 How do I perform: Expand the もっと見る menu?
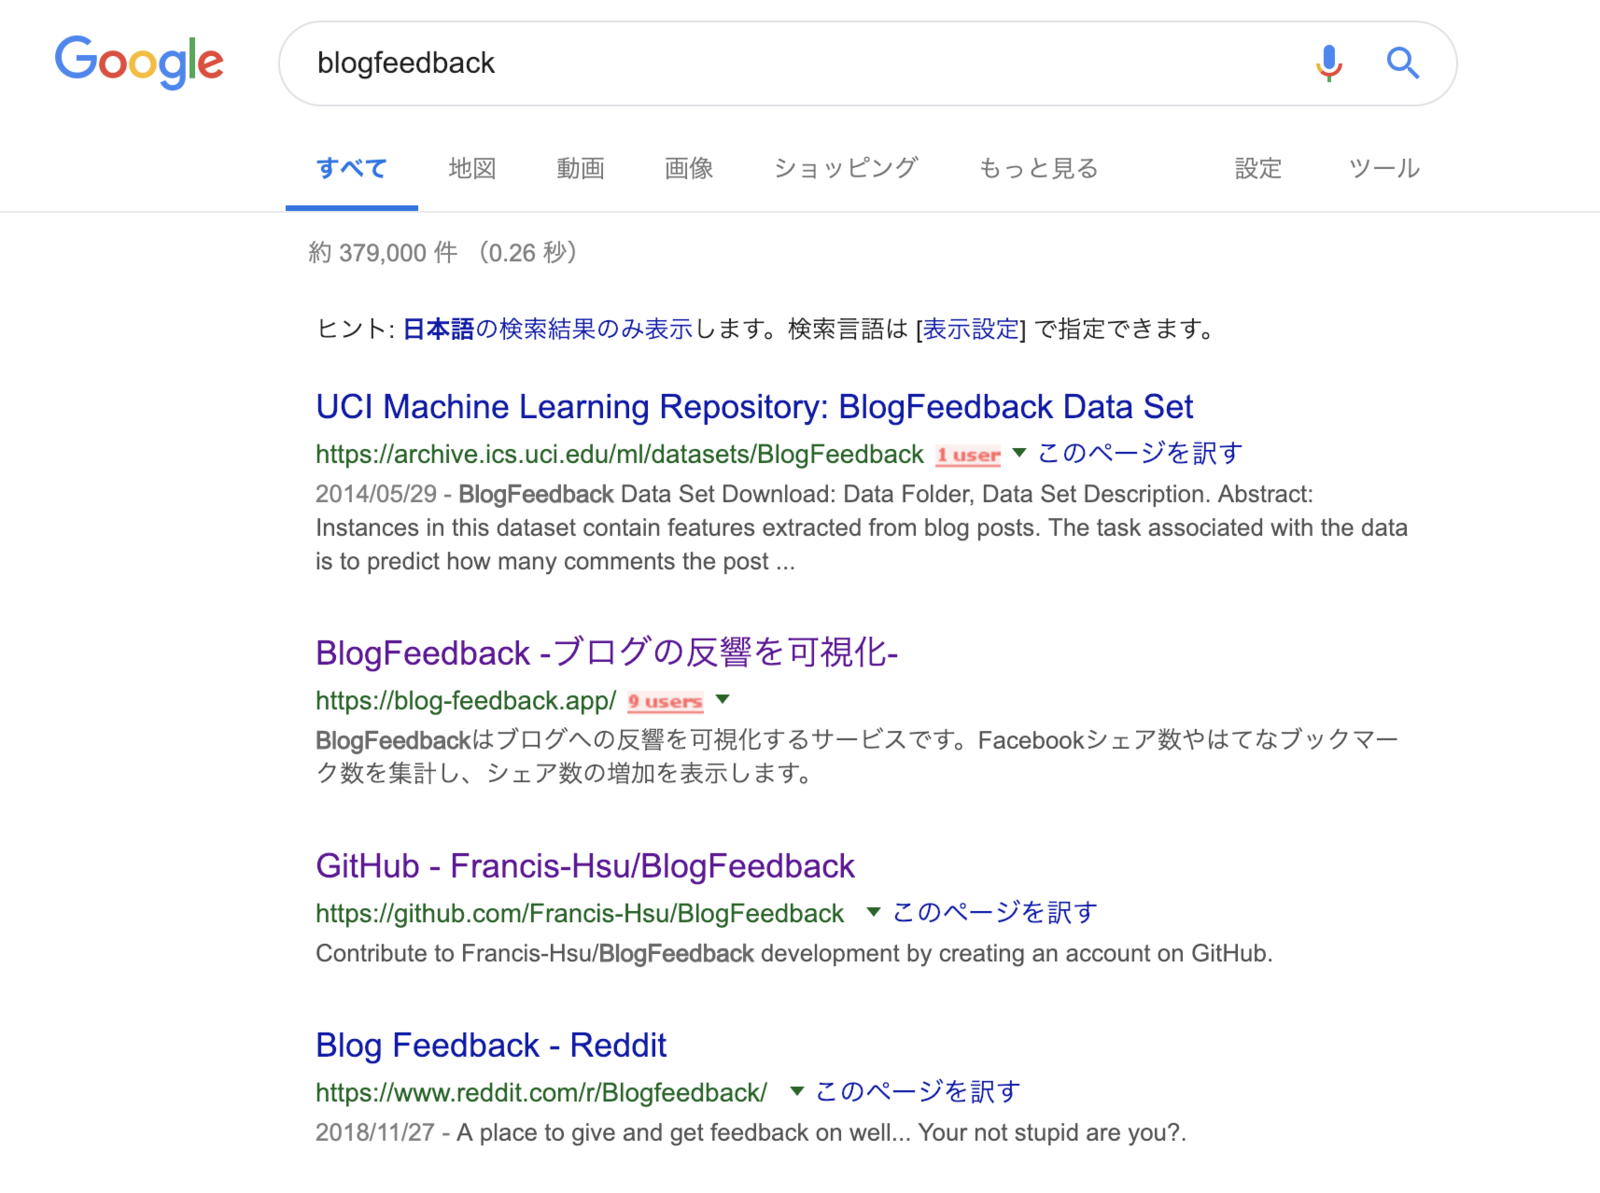pyautogui.click(x=1038, y=168)
